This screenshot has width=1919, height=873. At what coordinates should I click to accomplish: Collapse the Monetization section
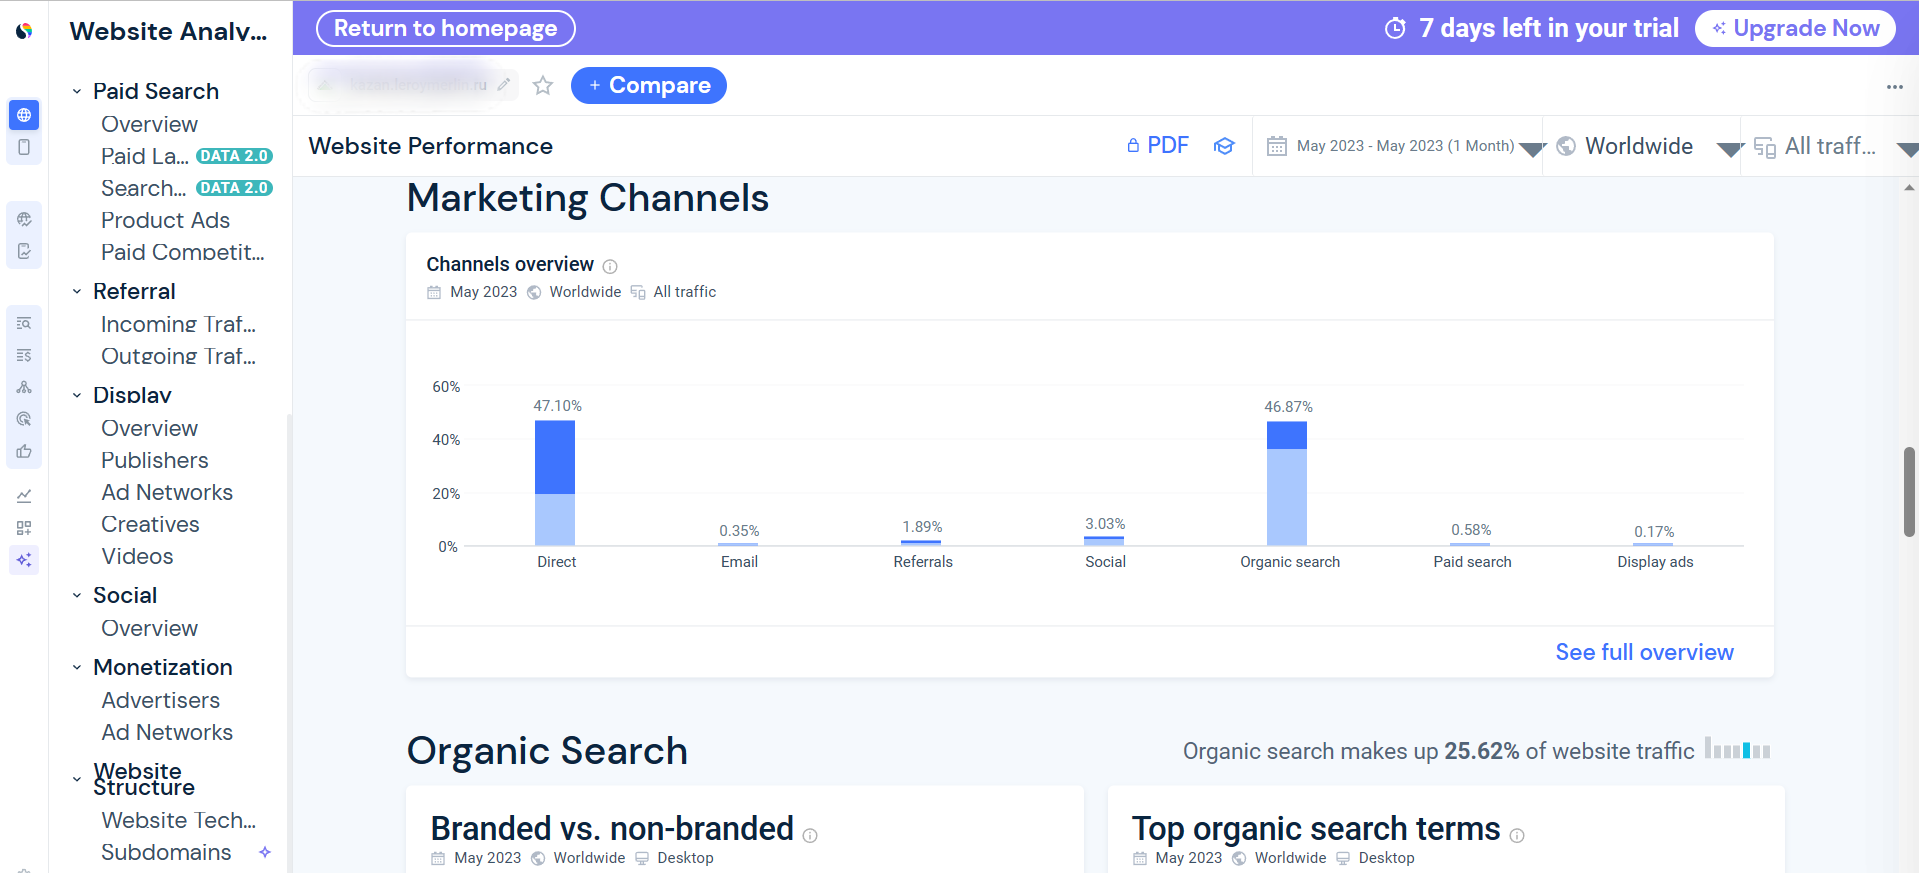(77, 667)
